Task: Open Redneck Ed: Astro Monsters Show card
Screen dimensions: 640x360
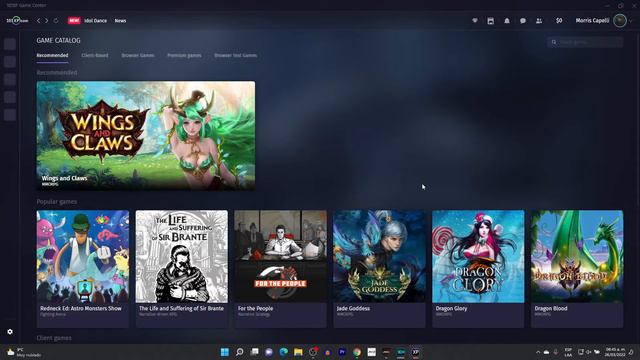Action: [83, 269]
